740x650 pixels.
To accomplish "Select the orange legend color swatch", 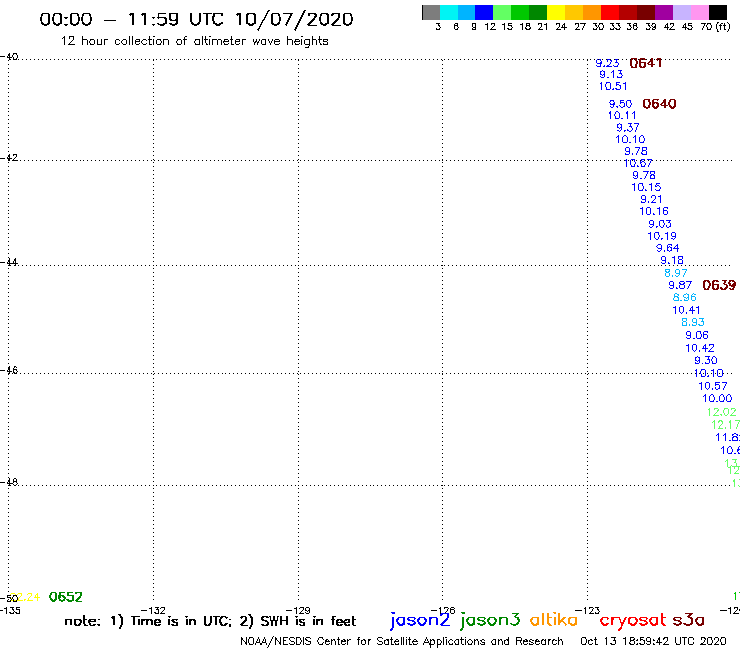I will pyautogui.click(x=592, y=12).
